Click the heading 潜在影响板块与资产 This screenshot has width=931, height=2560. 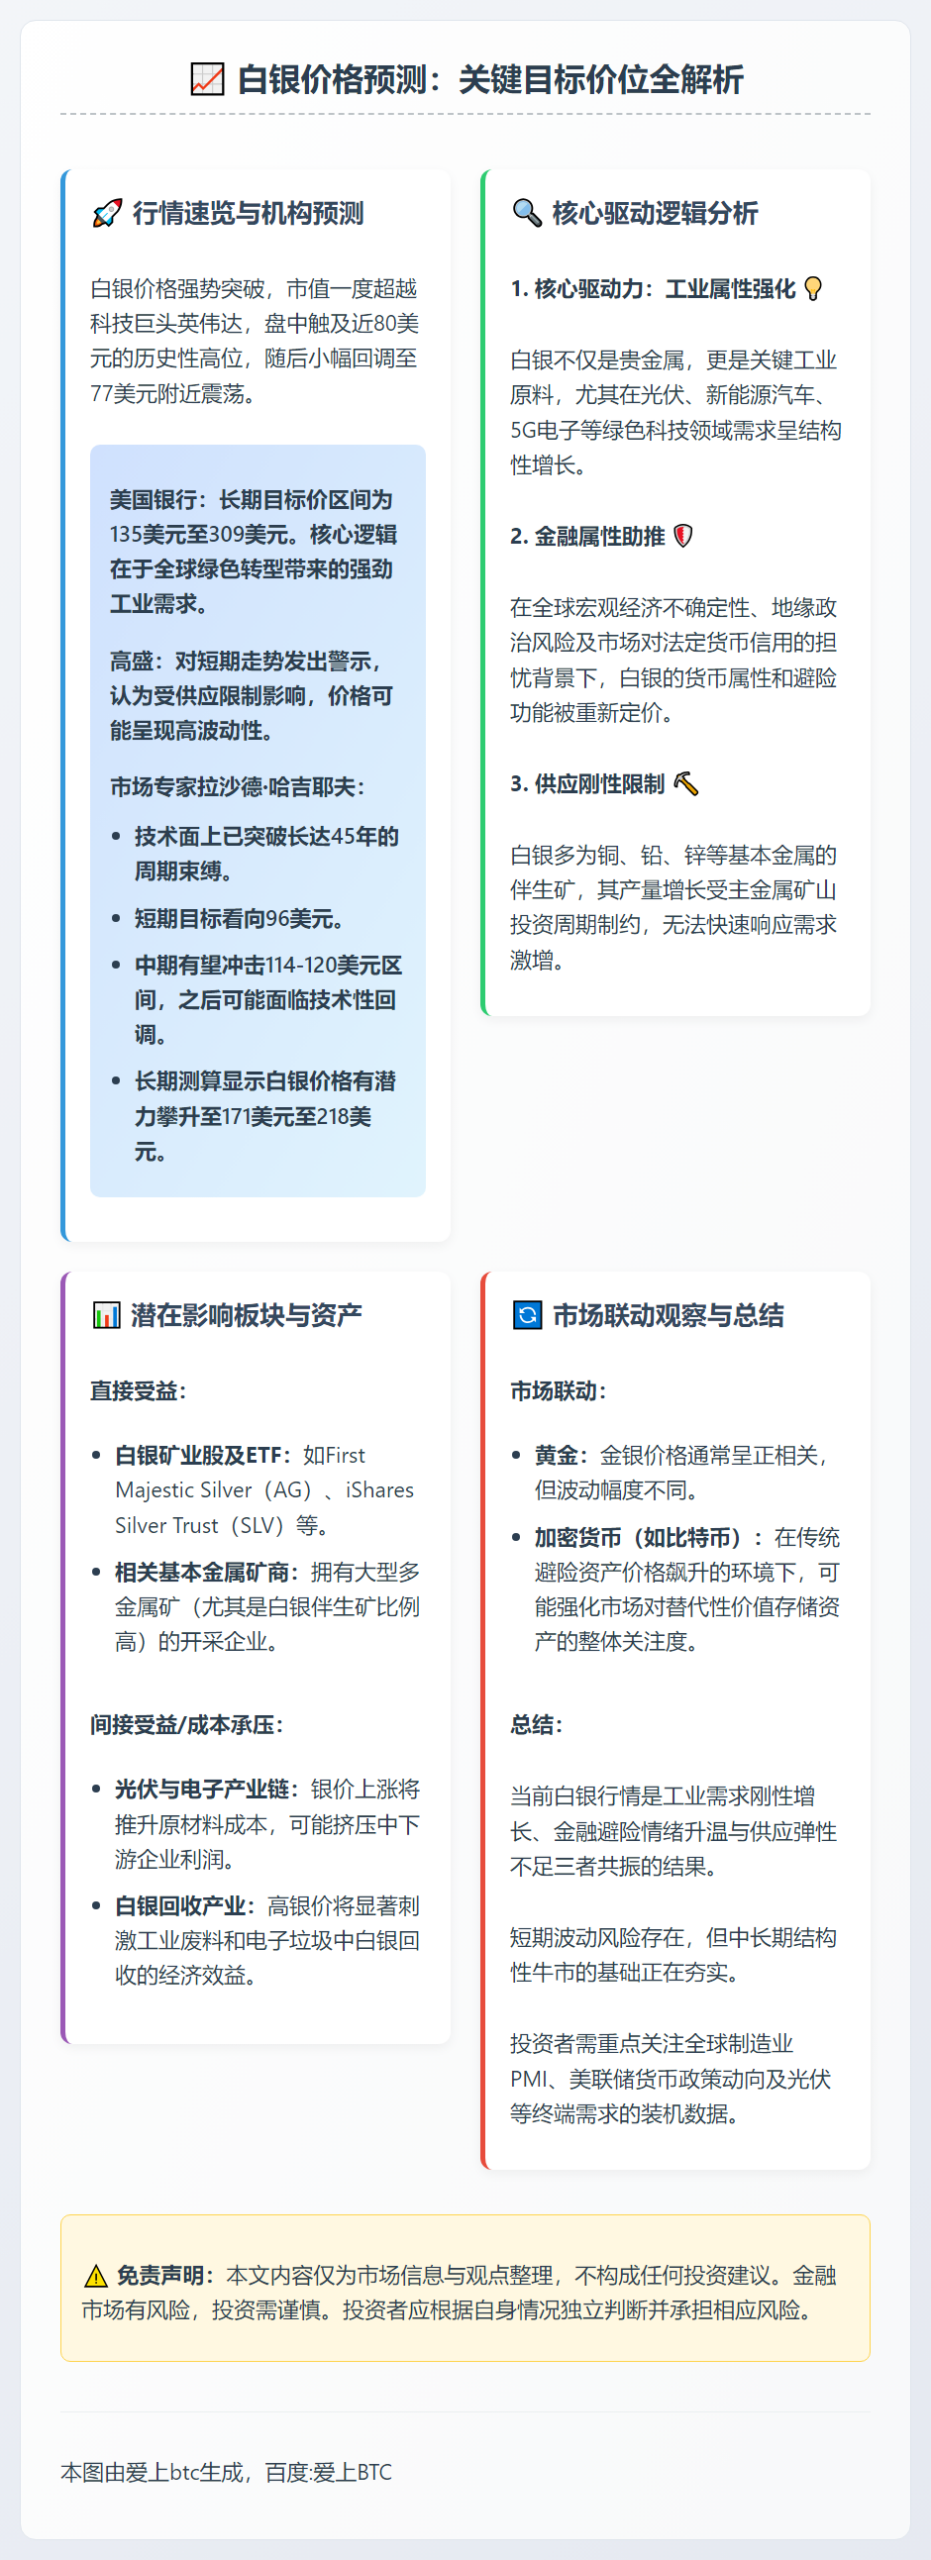(247, 1315)
